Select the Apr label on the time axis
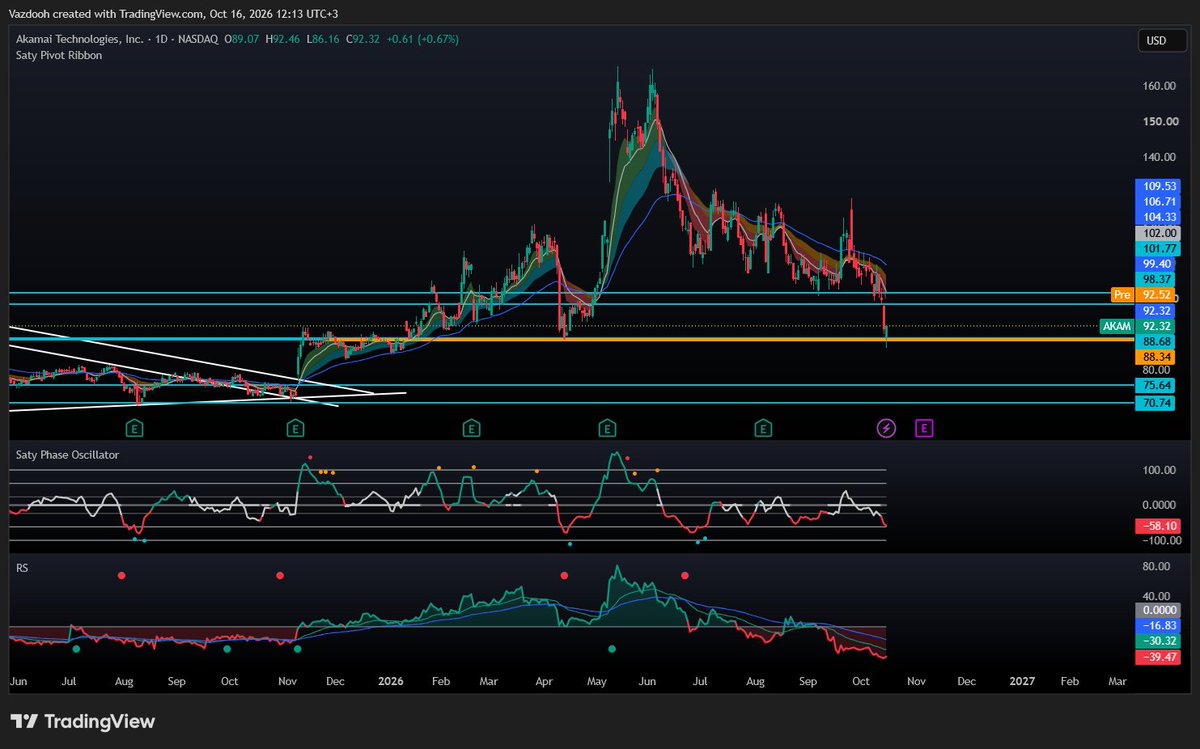This screenshot has height=749, width=1200. [x=545, y=681]
